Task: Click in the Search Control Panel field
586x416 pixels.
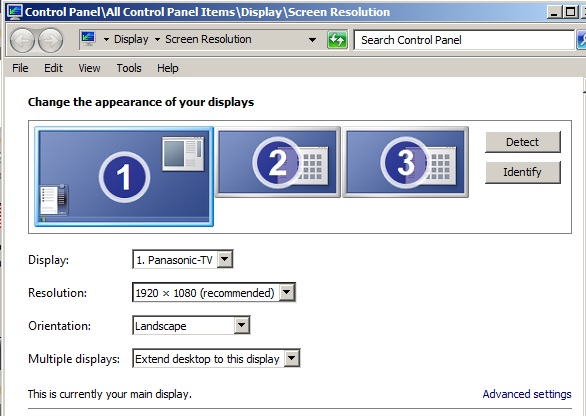Action: [464, 40]
